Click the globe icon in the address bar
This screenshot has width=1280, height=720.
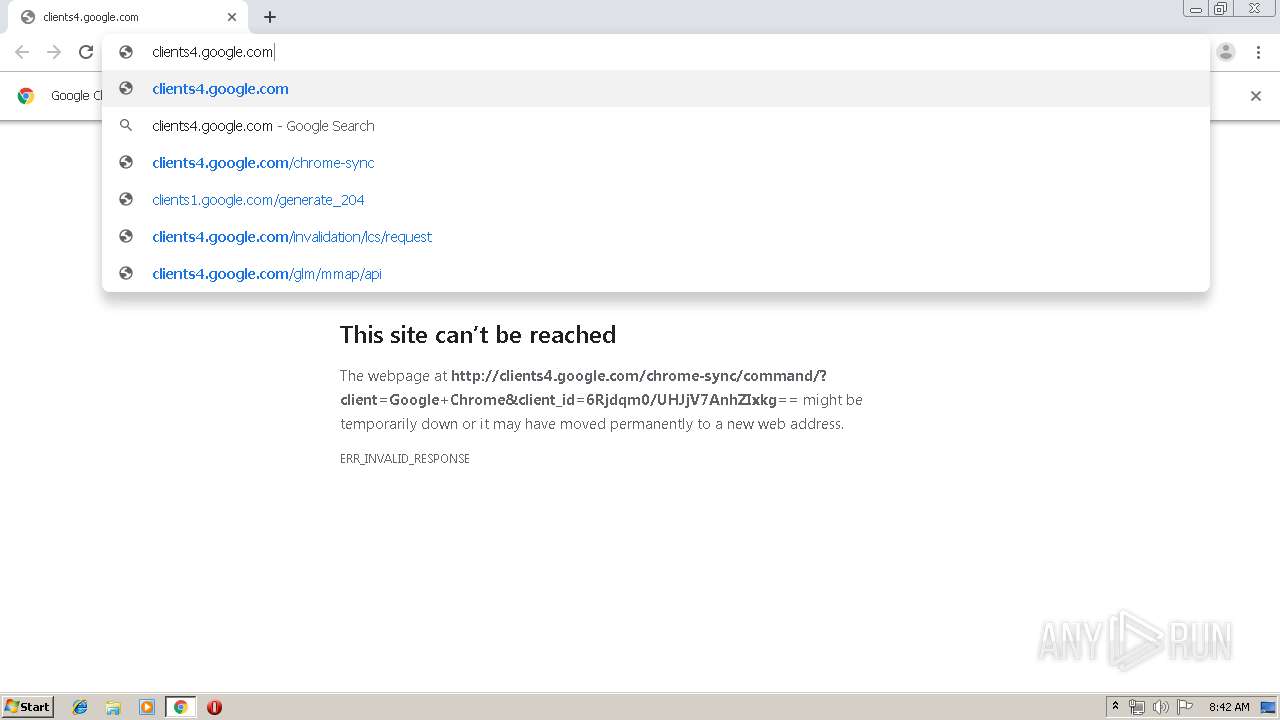pos(126,52)
